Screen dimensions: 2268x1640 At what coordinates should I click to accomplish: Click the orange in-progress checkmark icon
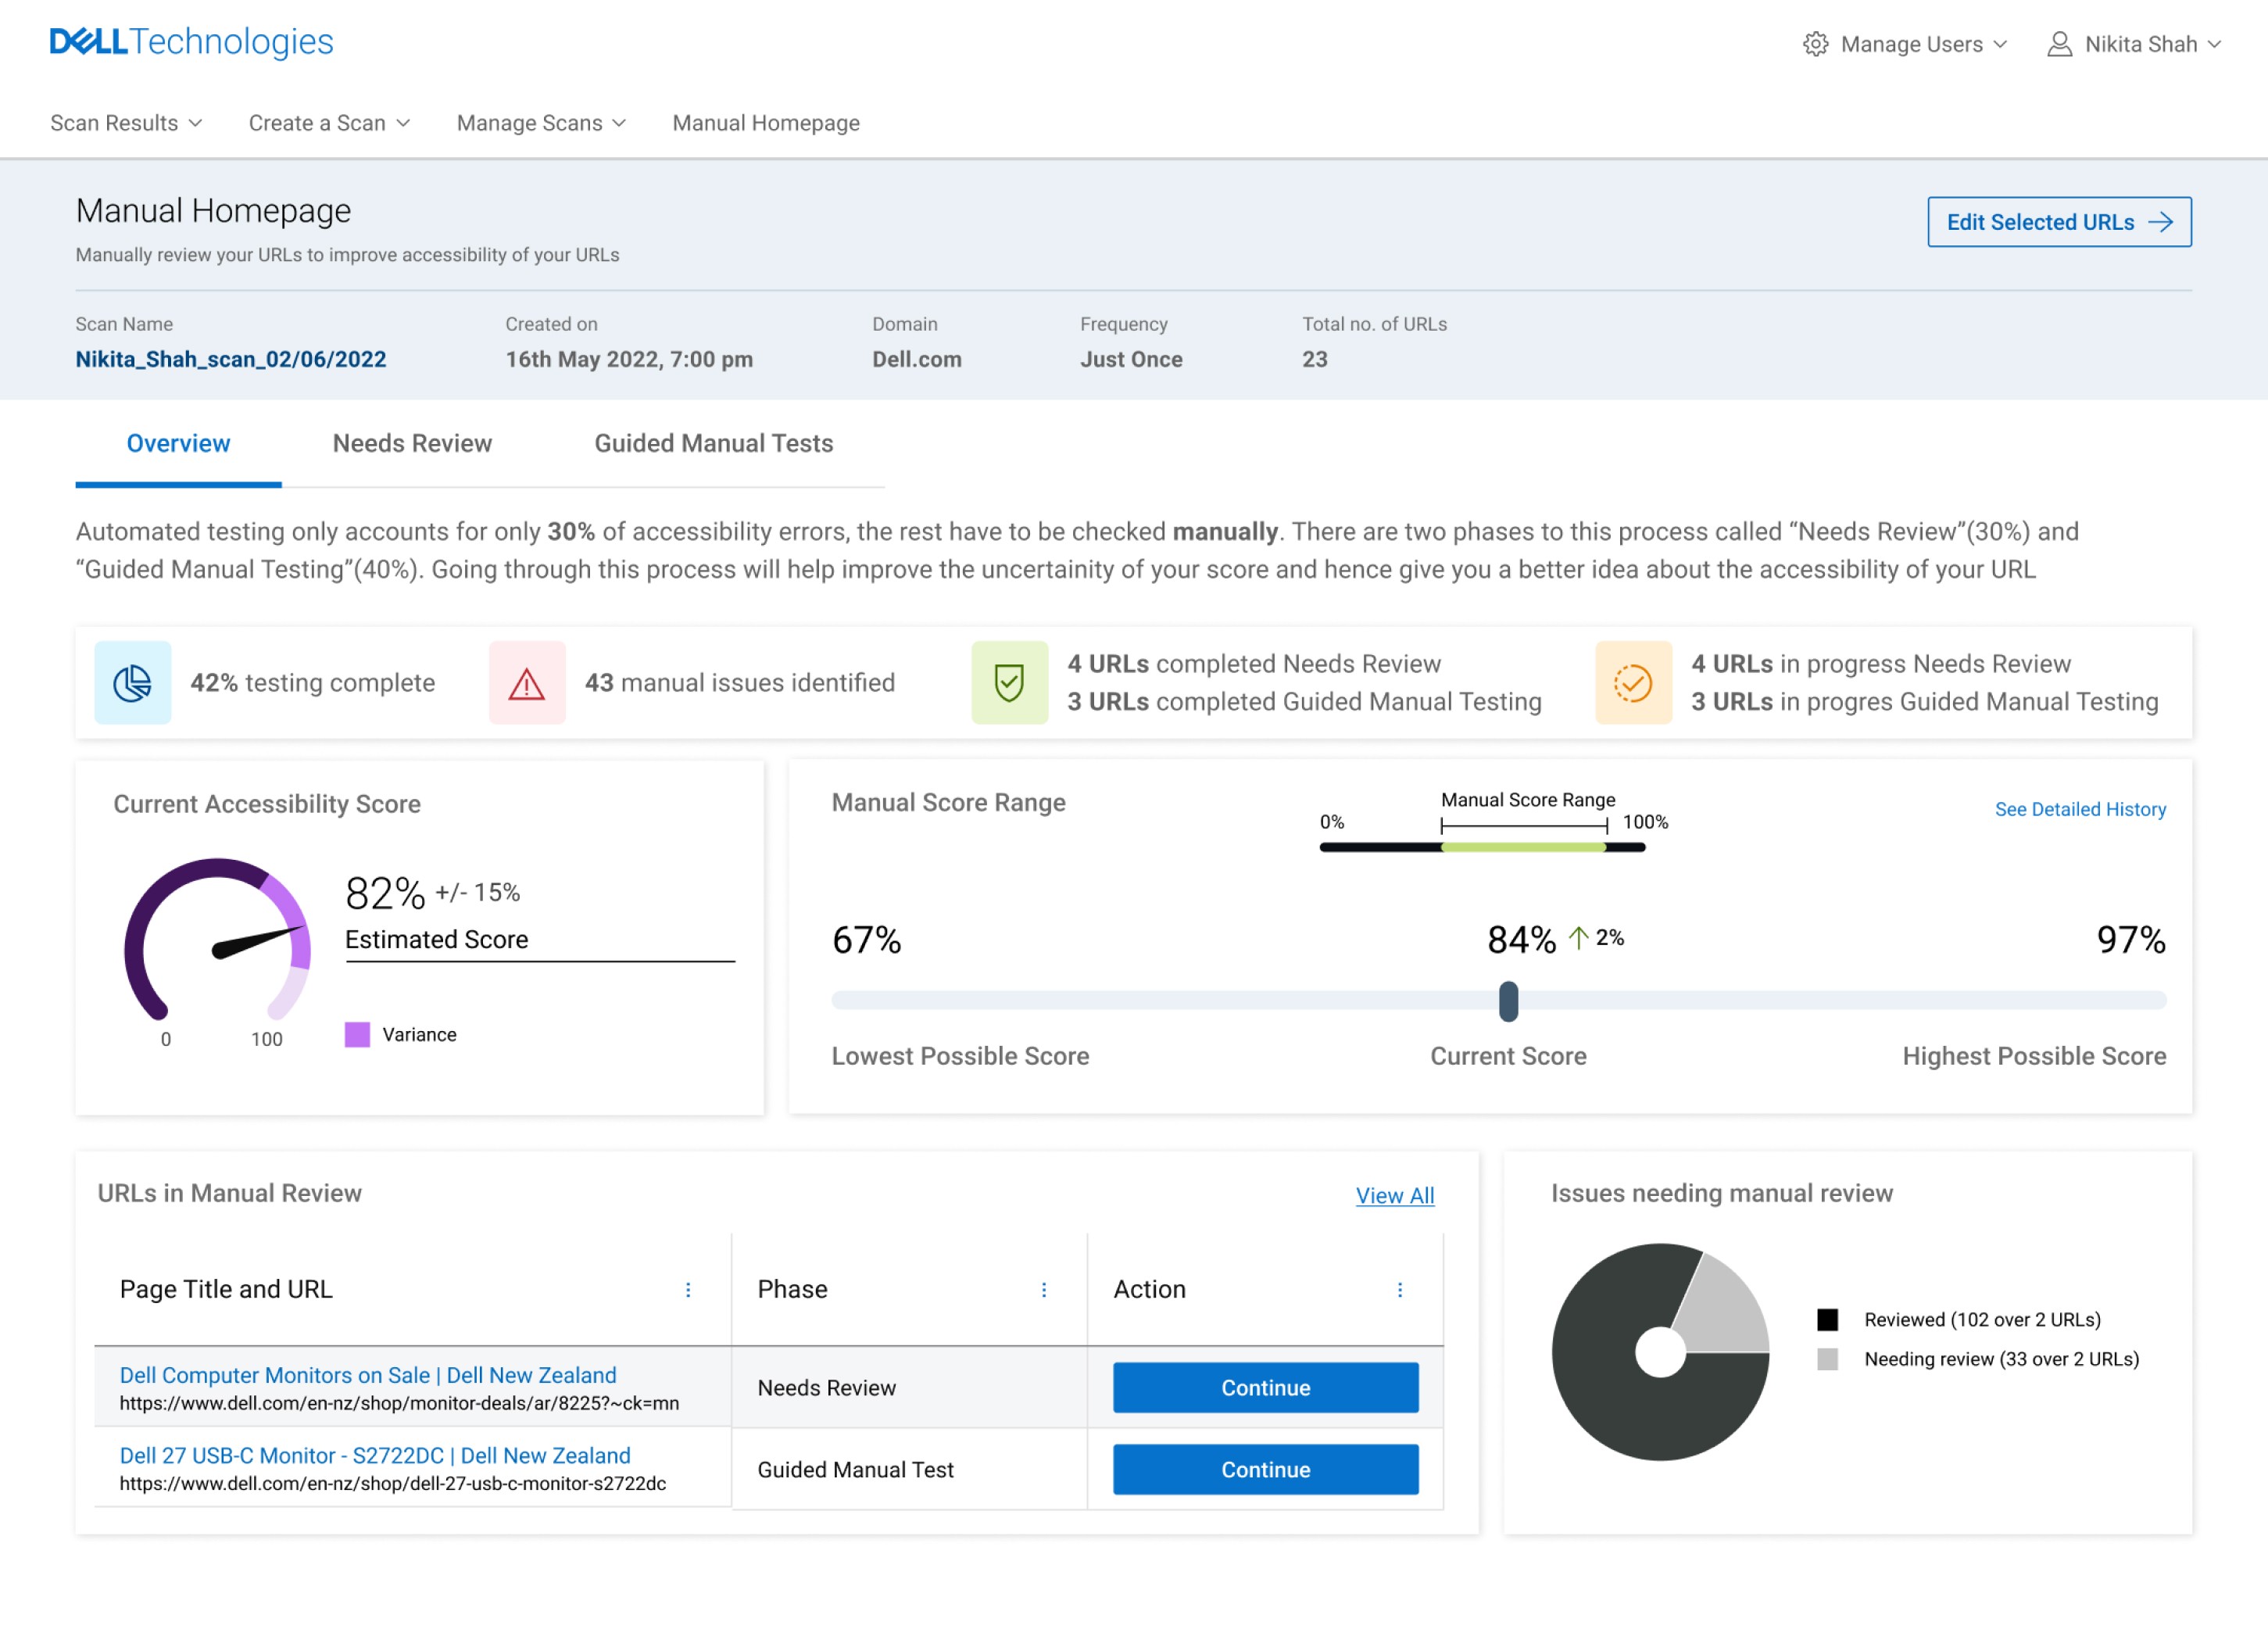tap(1633, 683)
